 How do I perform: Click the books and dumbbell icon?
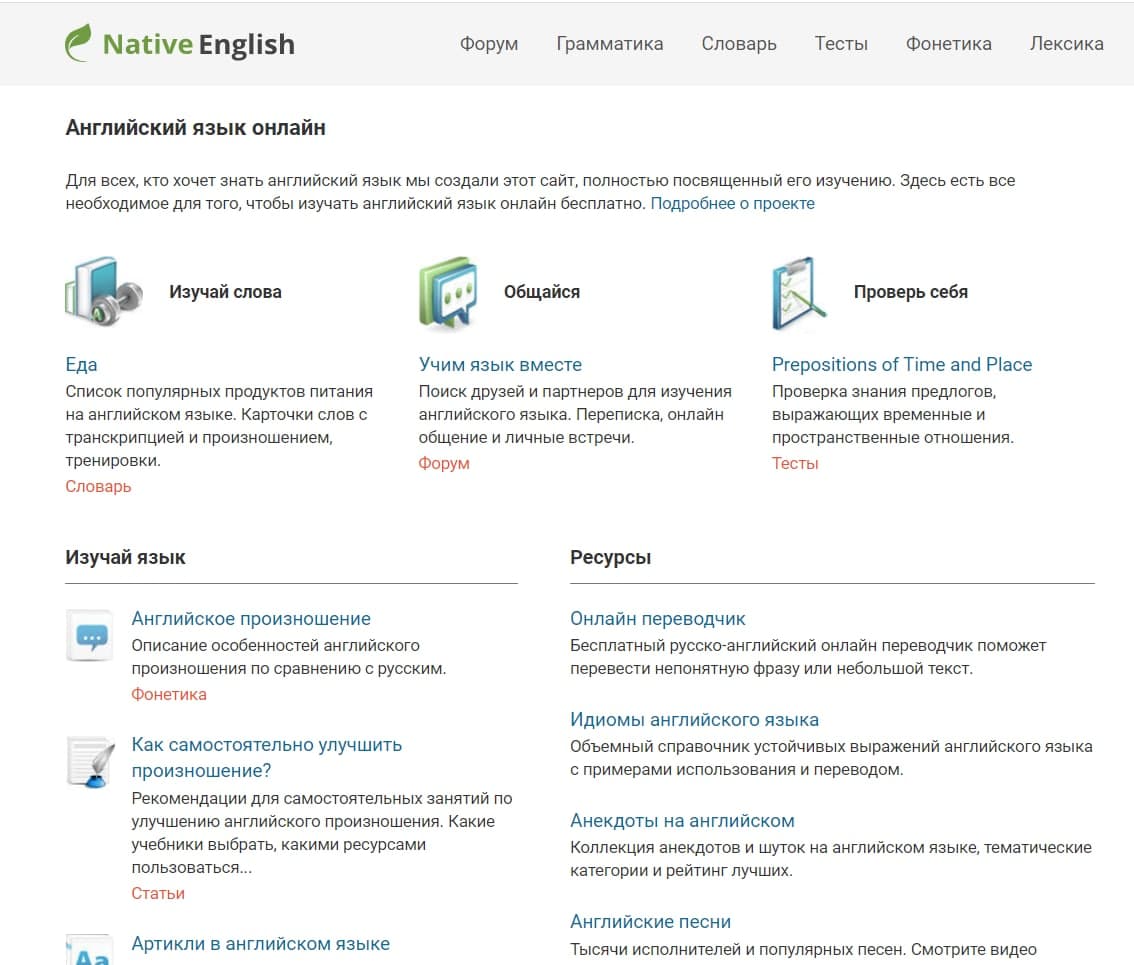coord(103,292)
